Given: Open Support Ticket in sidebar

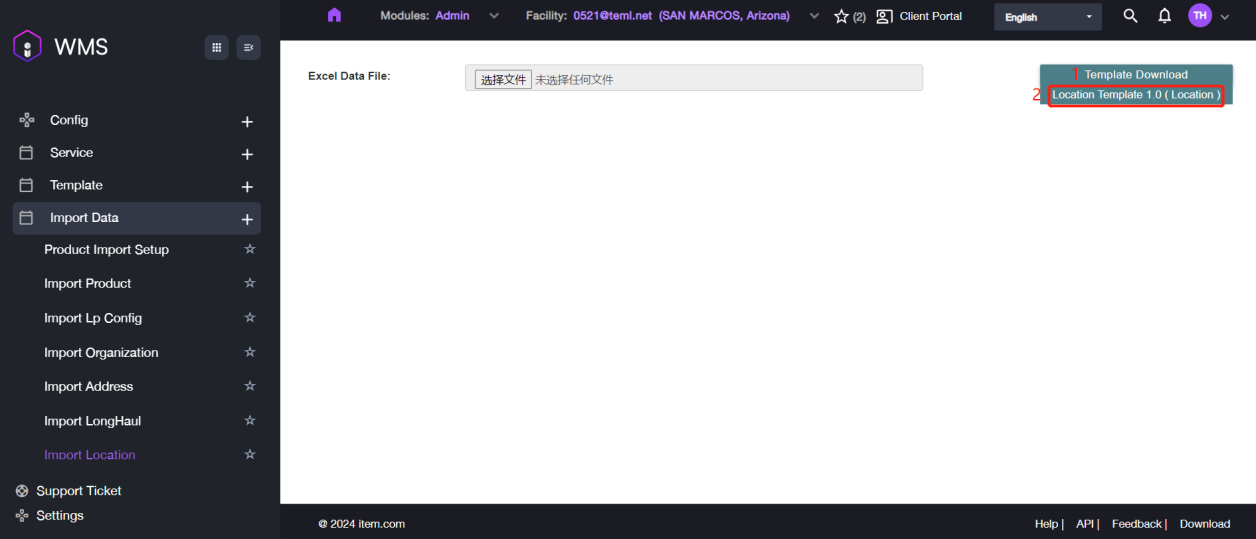Looking at the screenshot, I should point(78,491).
